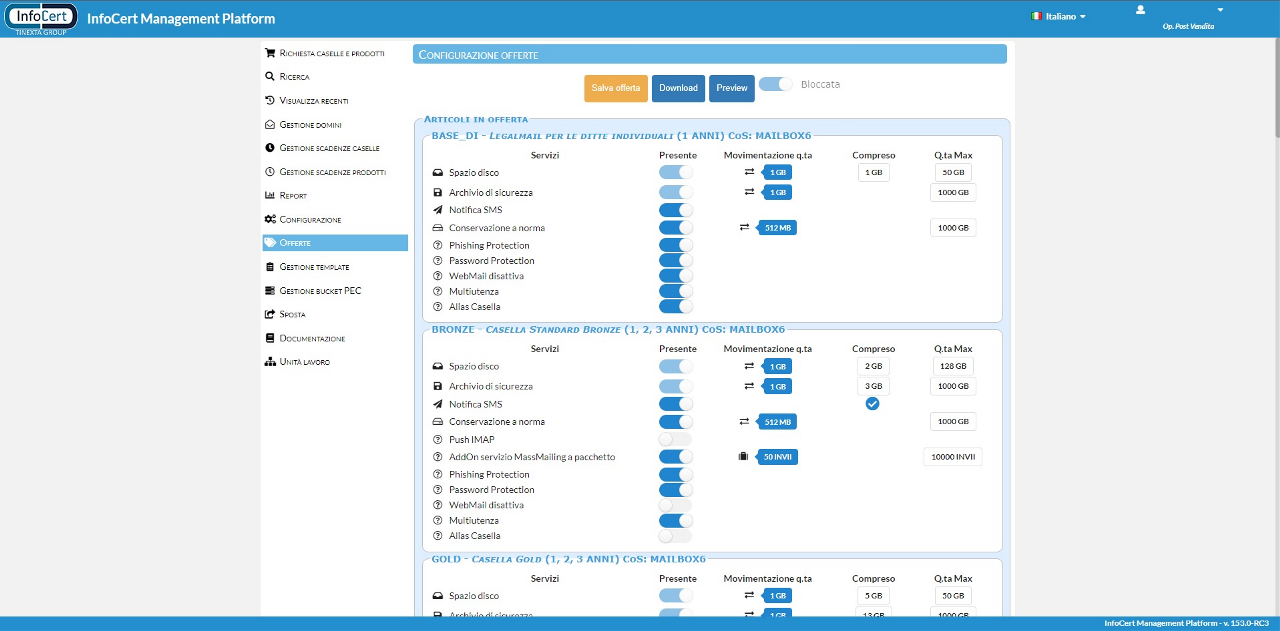The image size is (1280, 631).
Task: Uncheck Notifica SMS Compreso checkbox in BRONZE
Action: 872,404
